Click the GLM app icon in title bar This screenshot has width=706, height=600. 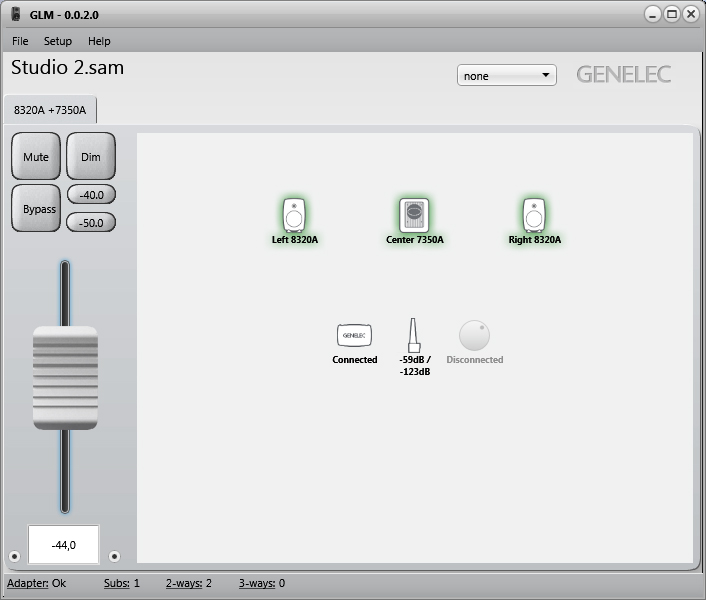[x=16, y=14]
